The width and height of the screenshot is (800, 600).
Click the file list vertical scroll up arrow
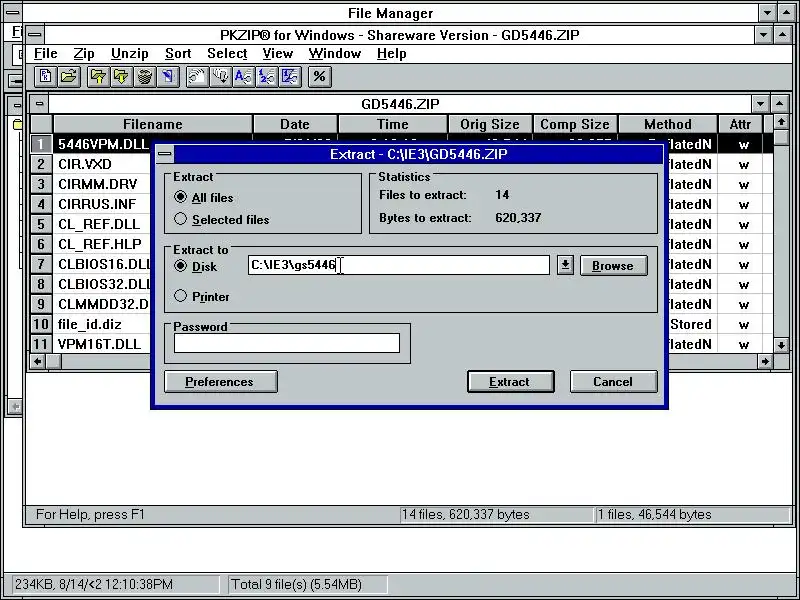coord(781,122)
